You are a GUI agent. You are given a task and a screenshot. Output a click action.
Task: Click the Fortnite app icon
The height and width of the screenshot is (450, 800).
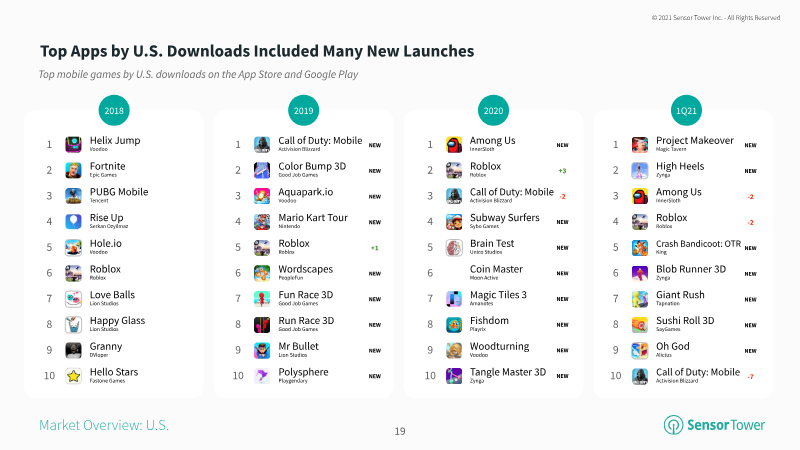pos(73,170)
